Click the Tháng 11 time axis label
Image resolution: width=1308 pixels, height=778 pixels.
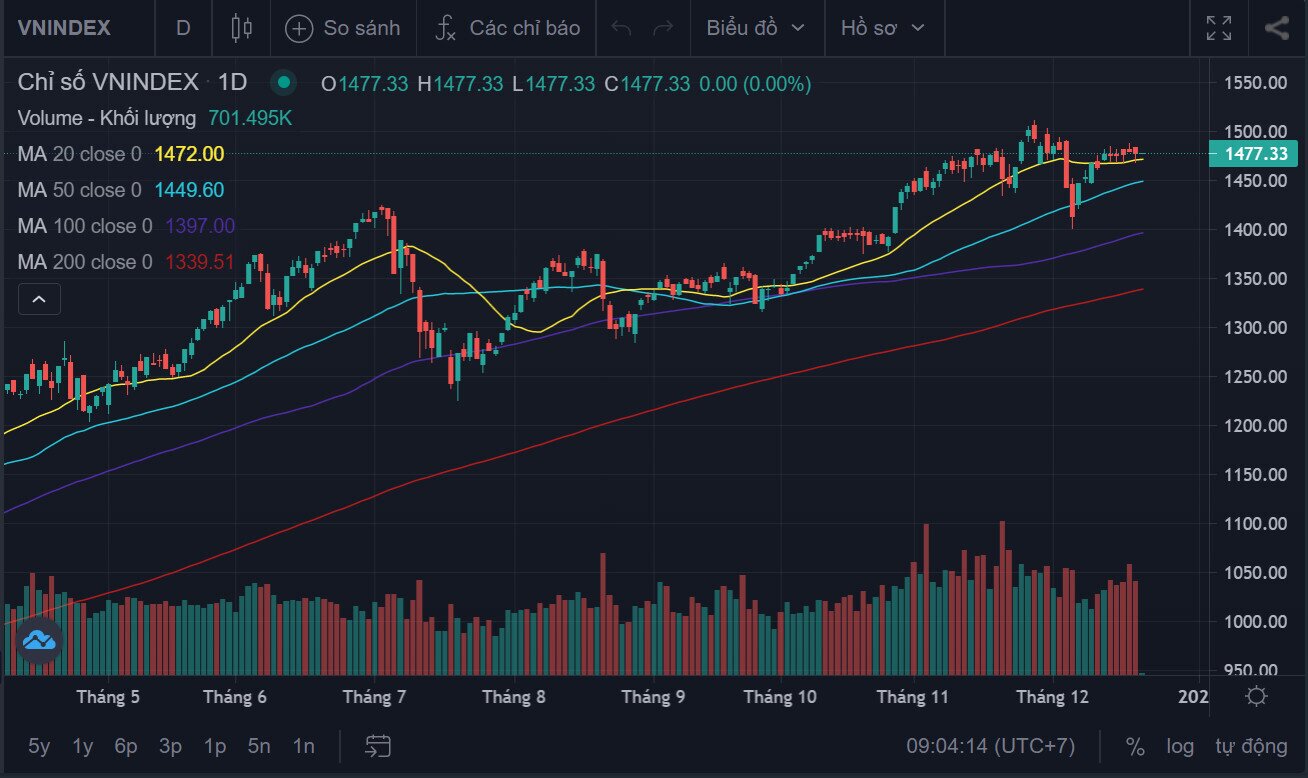(912, 696)
